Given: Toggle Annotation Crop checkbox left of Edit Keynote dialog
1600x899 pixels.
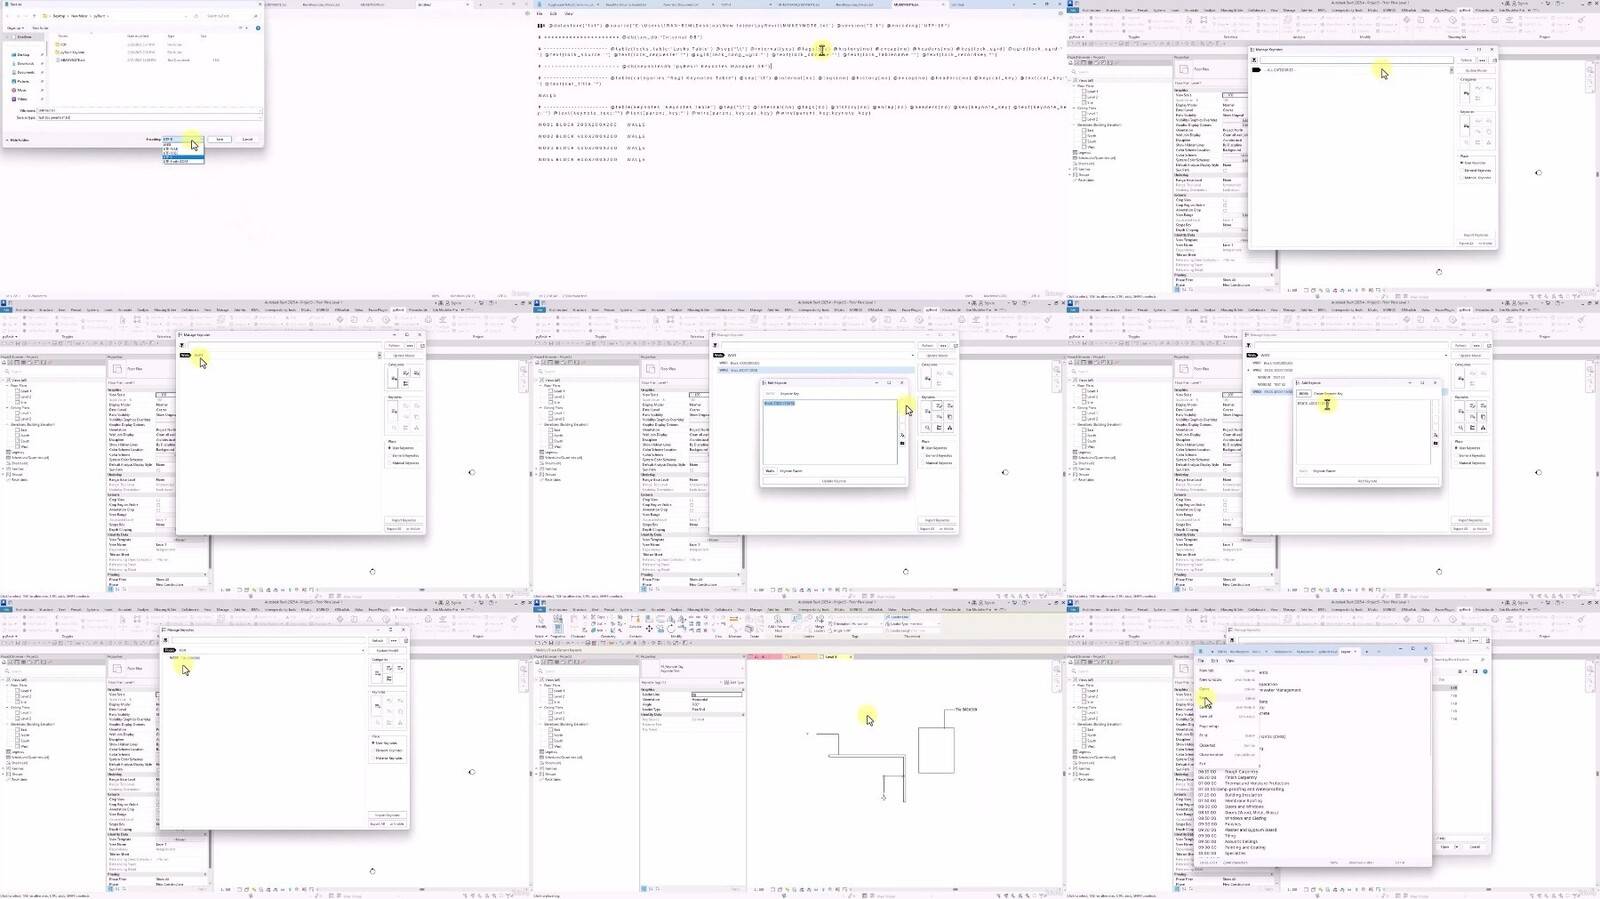Looking at the screenshot, I should tap(691, 510).
